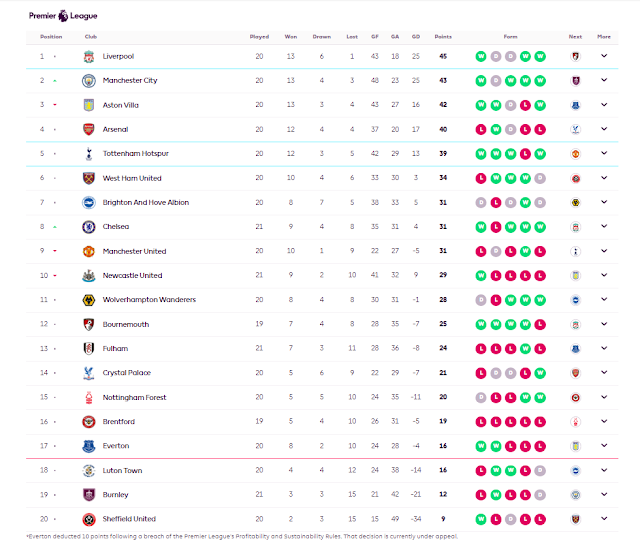The image size is (640, 541).
Task: Click Sheffield United club crest
Action: [x=89, y=519]
